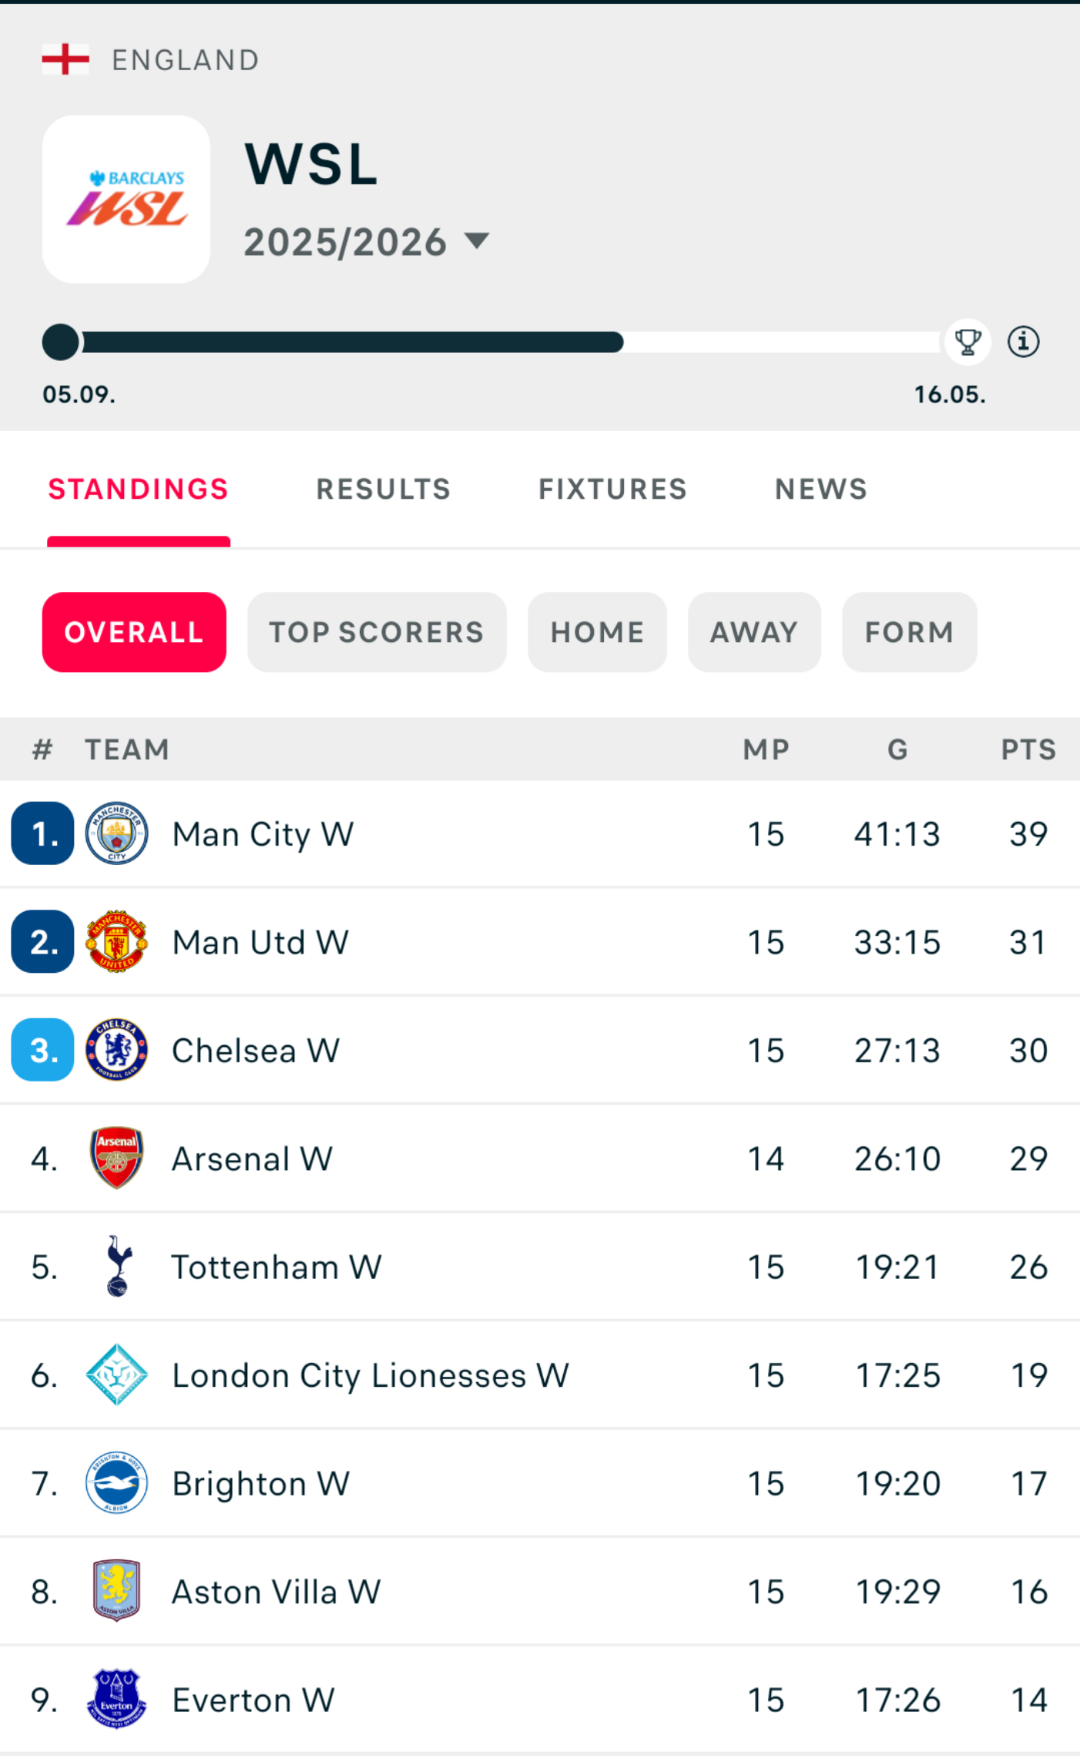Viewport: 1080px width, 1756px height.
Task: Open the RESULTS section
Action: pyautogui.click(x=383, y=489)
